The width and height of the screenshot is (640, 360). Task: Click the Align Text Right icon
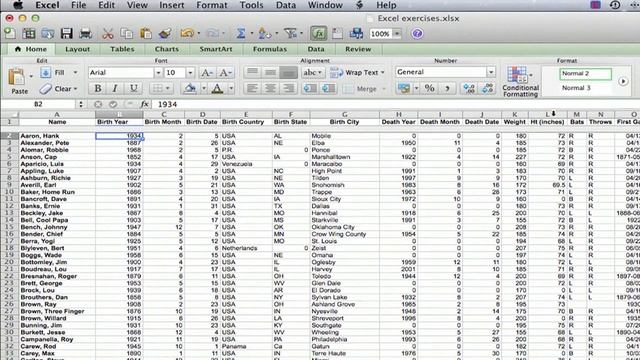[289, 88]
